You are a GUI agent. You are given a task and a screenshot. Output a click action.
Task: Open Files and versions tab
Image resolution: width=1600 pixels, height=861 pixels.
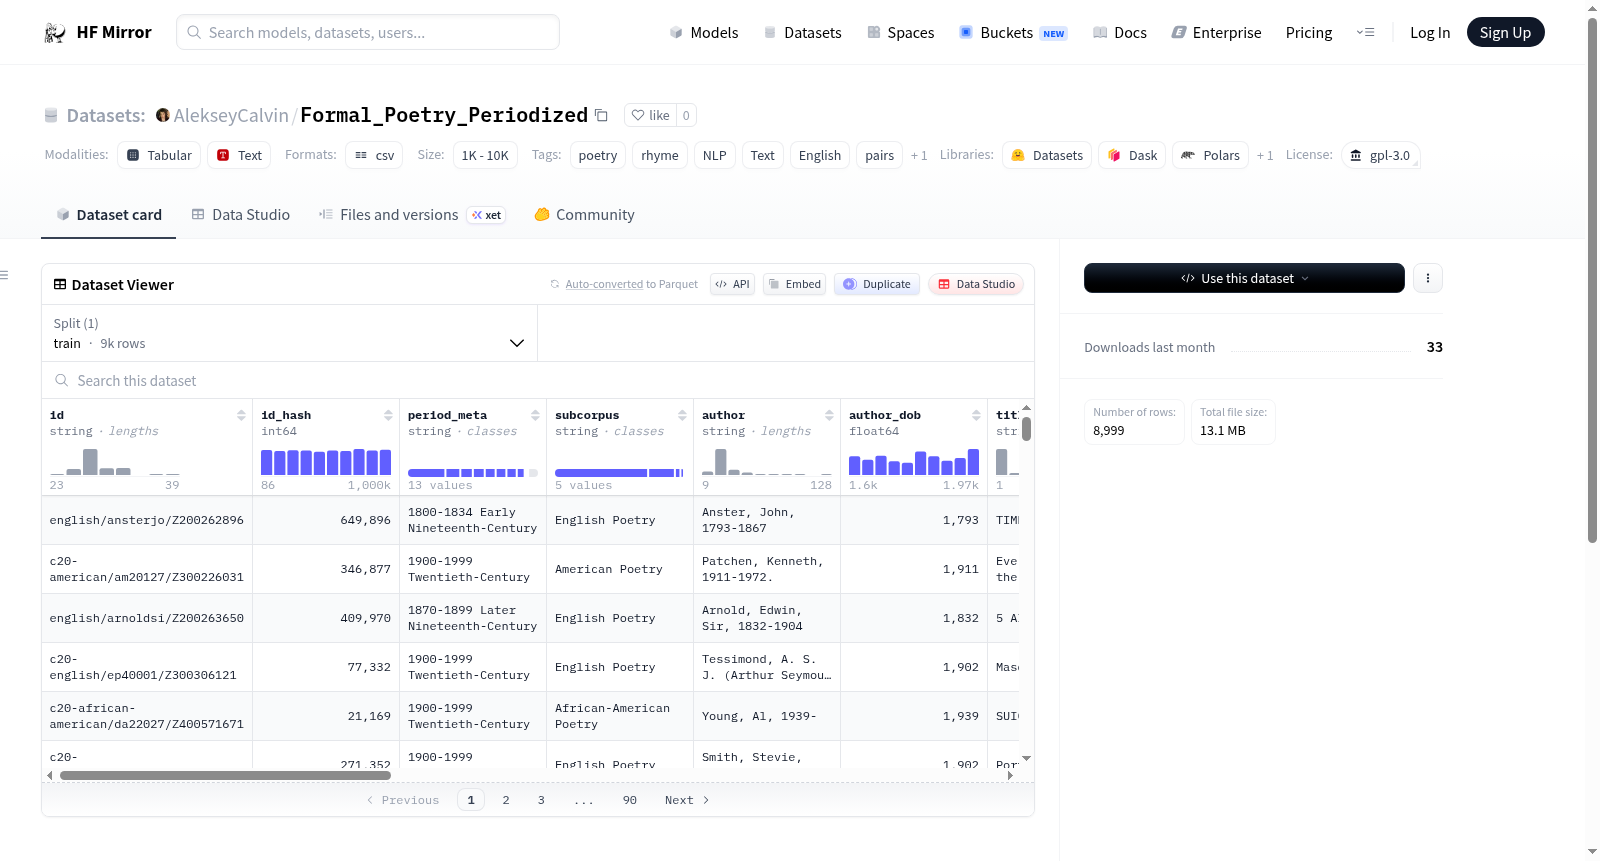[411, 215]
